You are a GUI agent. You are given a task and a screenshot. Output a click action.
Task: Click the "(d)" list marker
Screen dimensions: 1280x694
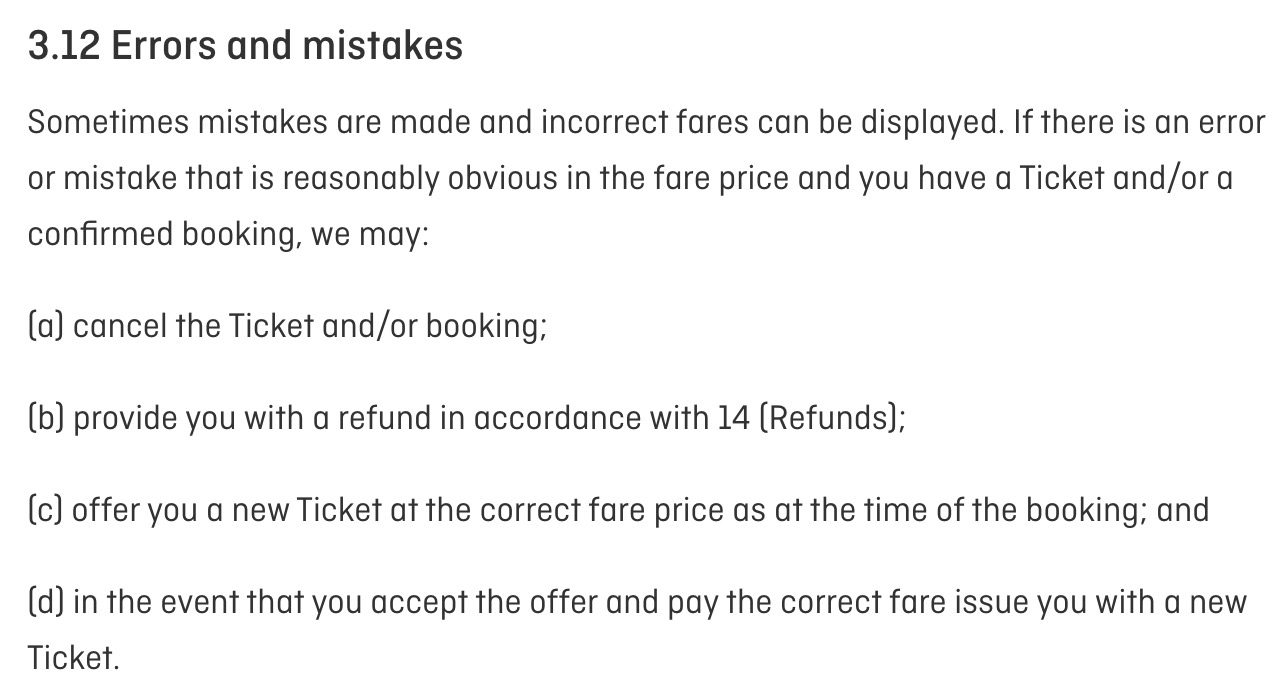point(46,602)
